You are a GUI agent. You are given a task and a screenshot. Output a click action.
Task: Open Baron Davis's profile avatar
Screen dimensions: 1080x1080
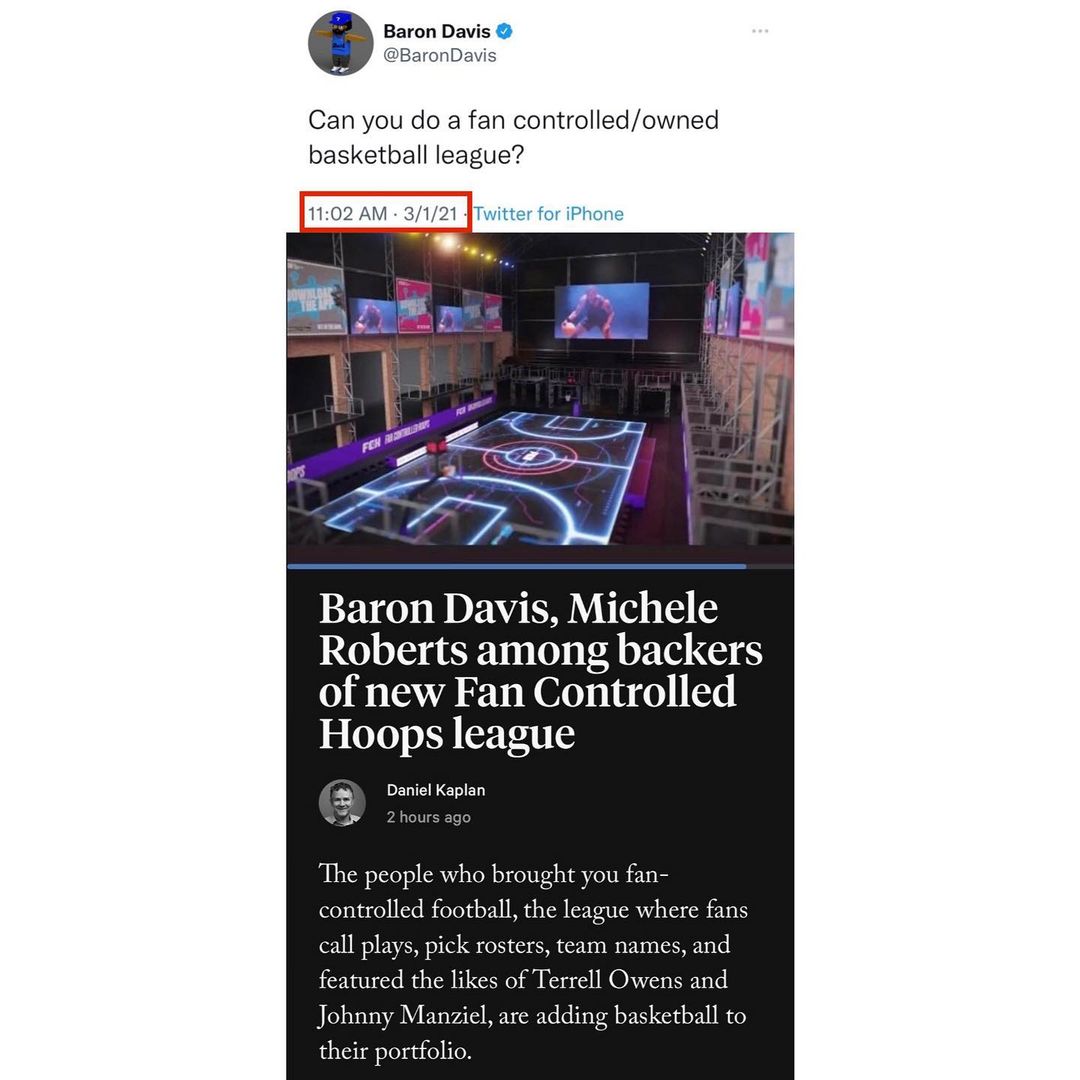pyautogui.click(x=340, y=43)
